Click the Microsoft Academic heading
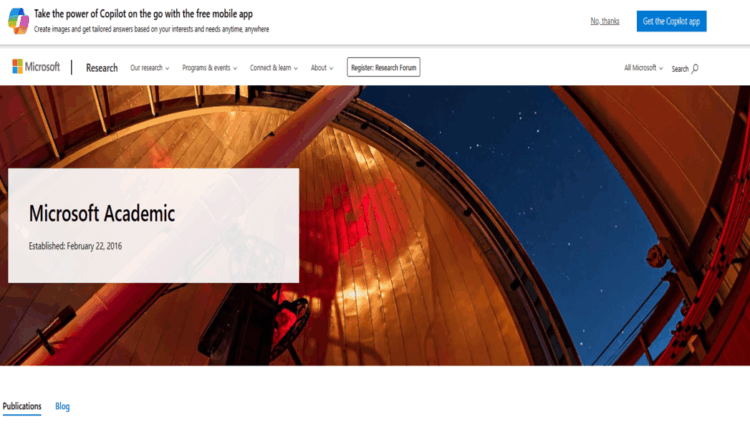 (x=102, y=213)
